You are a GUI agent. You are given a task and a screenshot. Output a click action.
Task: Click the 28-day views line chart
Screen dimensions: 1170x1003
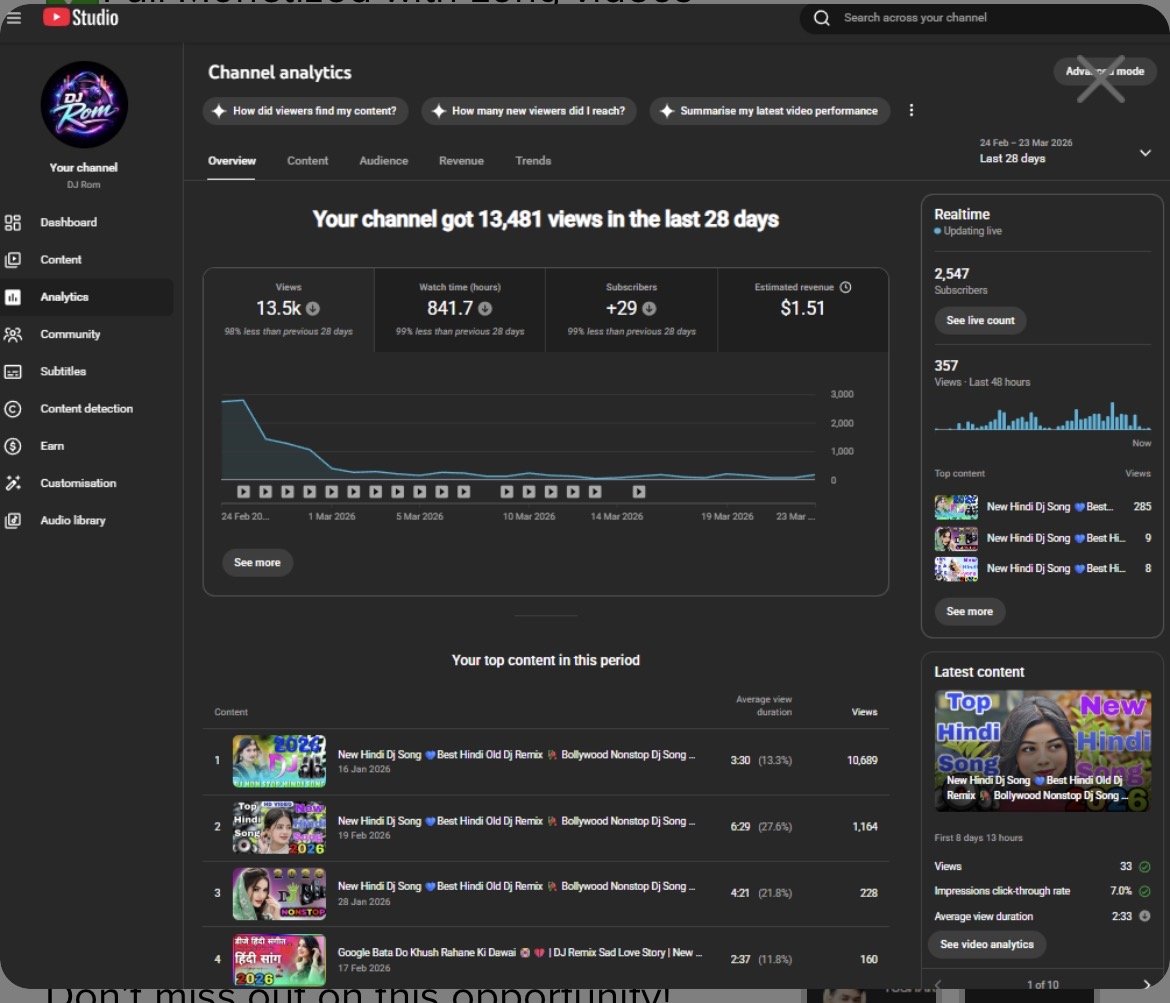coord(518,437)
